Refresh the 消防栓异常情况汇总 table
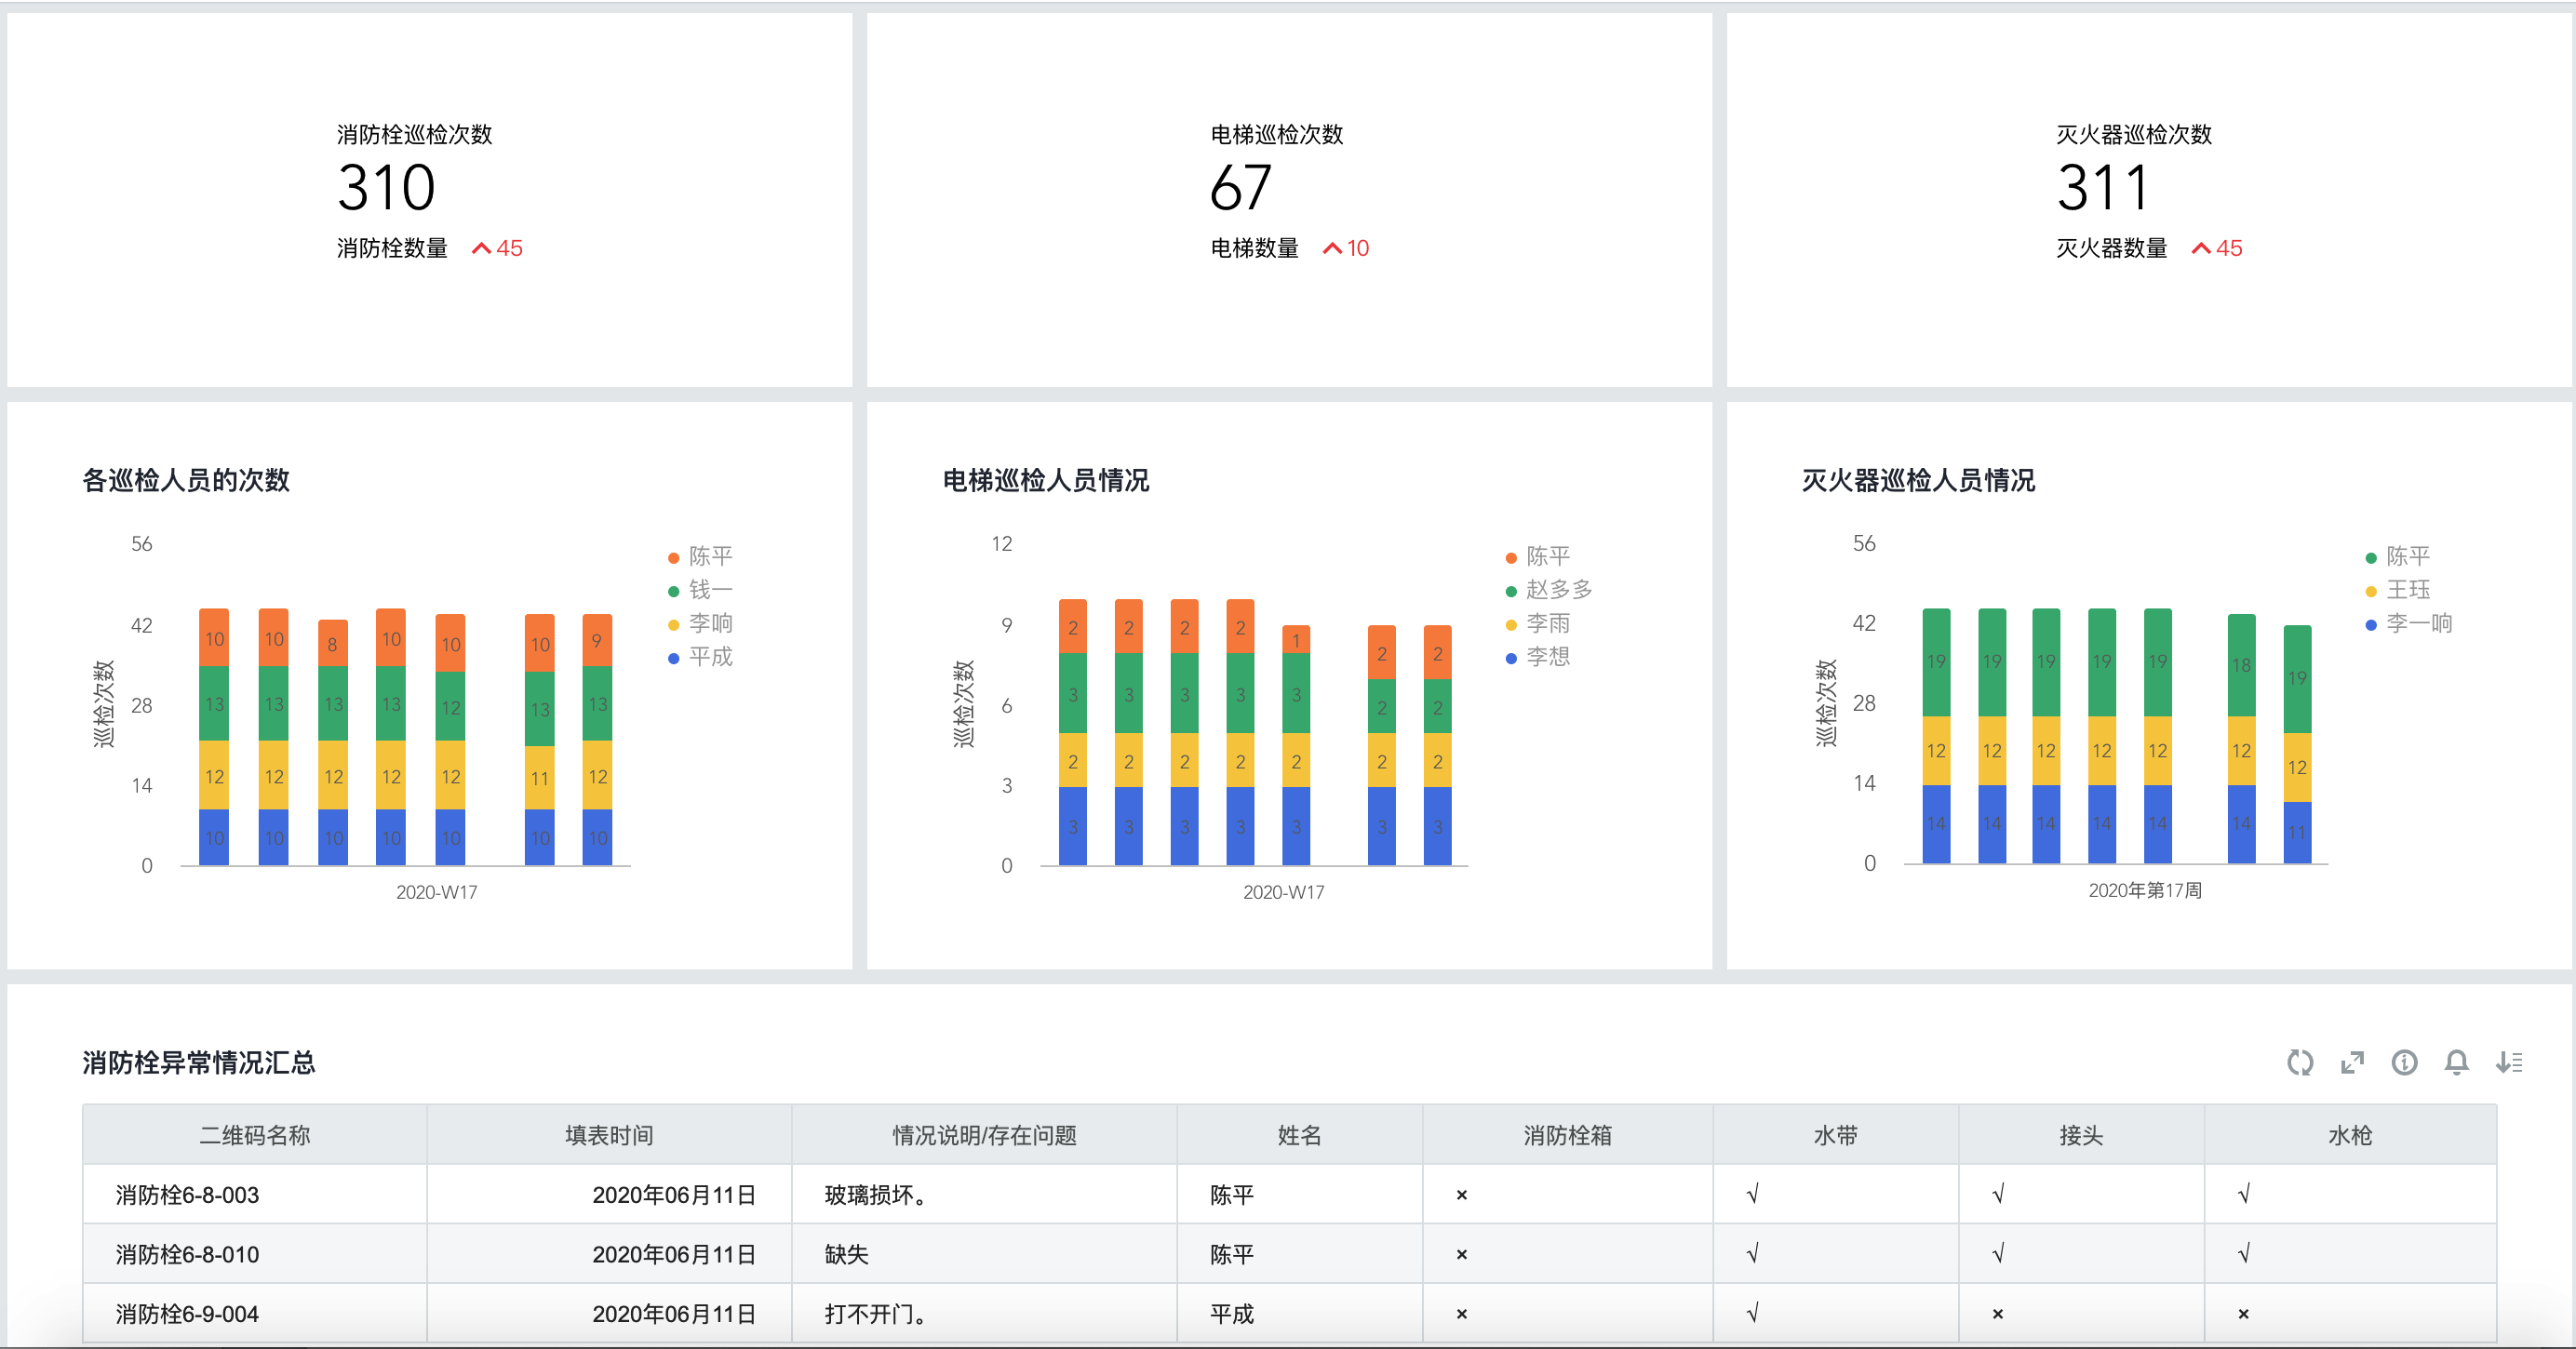 2300,1062
